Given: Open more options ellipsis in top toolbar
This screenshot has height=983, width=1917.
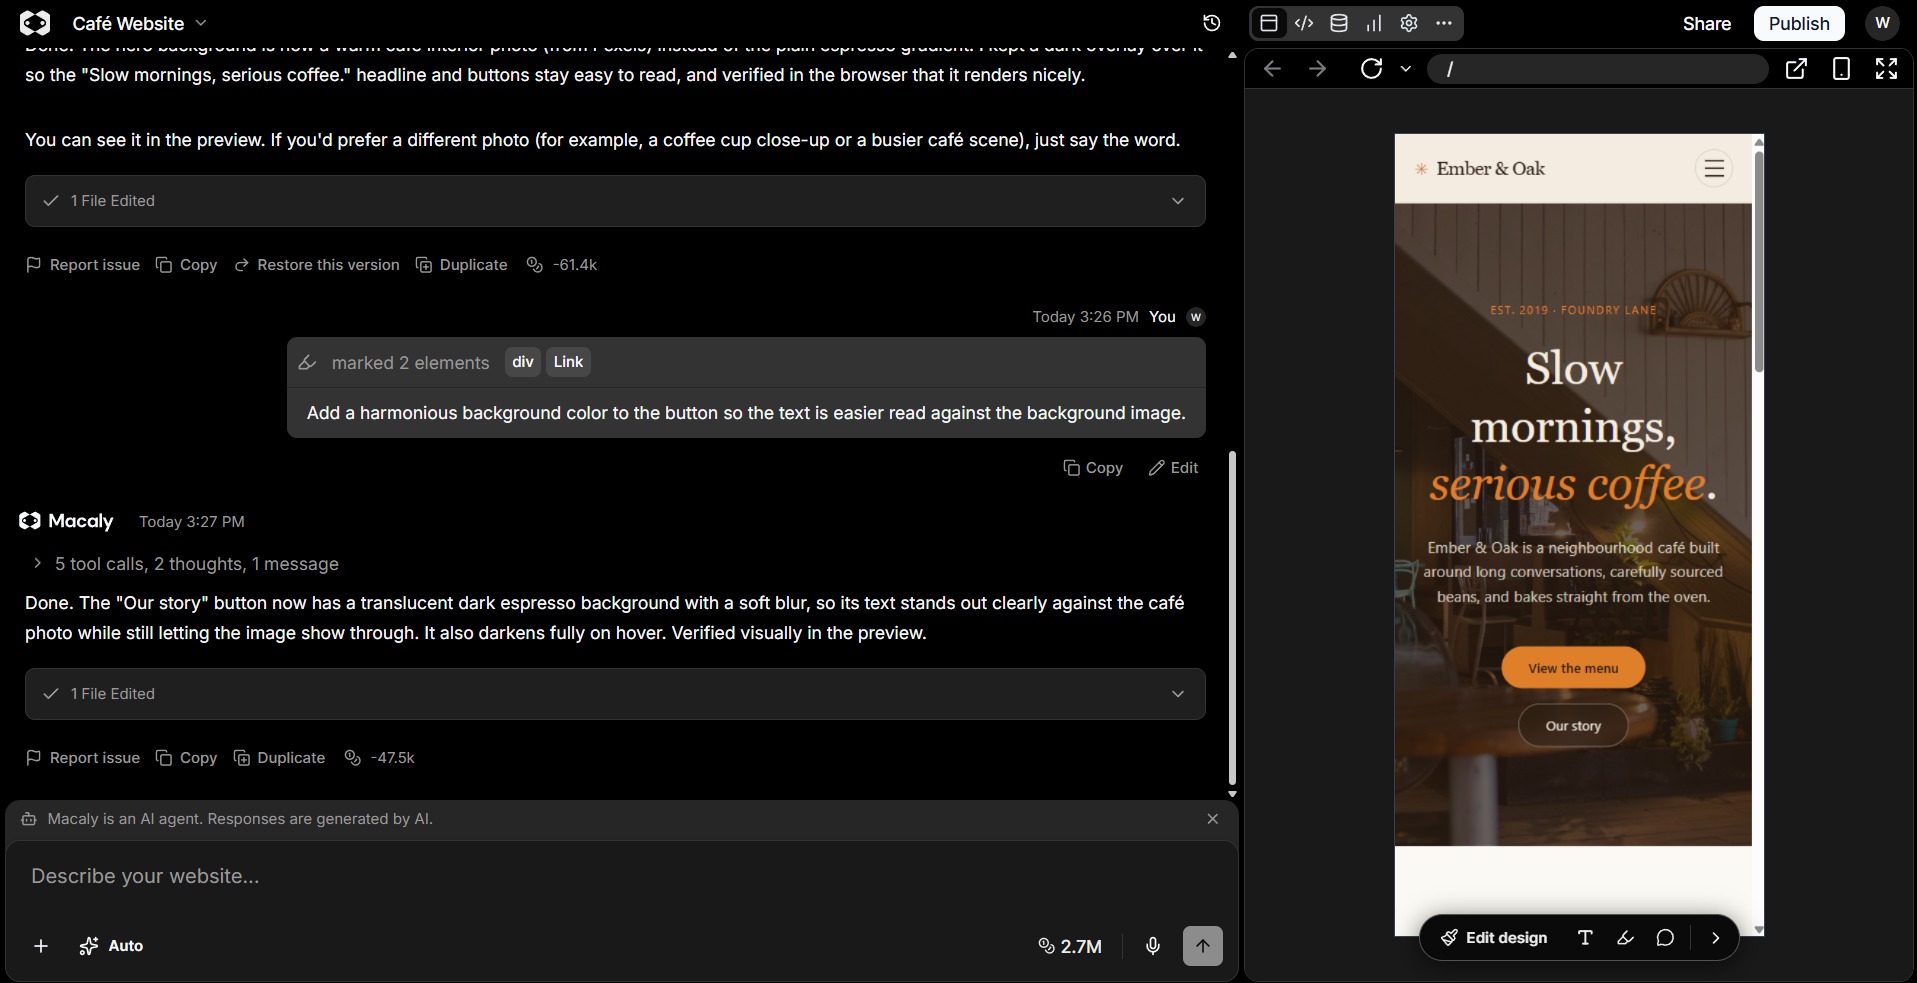Looking at the screenshot, I should pos(1444,23).
